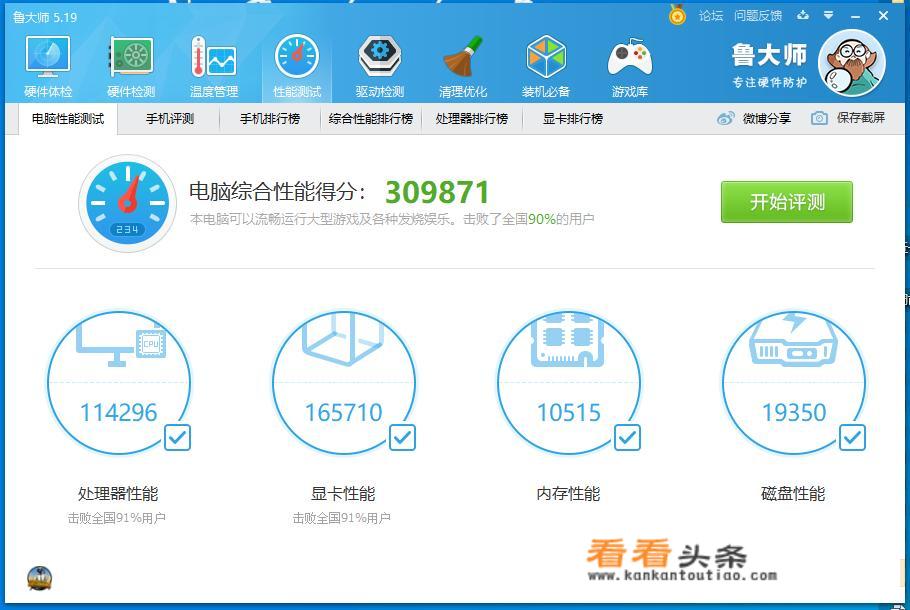Switch to 手机评测 tab
Screen dimensions: 910x610
[x=169, y=119]
